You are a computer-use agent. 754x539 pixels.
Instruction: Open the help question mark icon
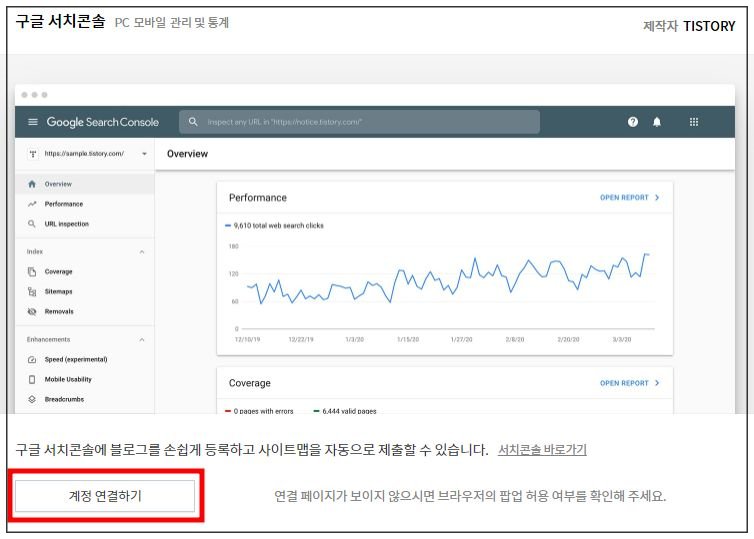click(x=633, y=122)
